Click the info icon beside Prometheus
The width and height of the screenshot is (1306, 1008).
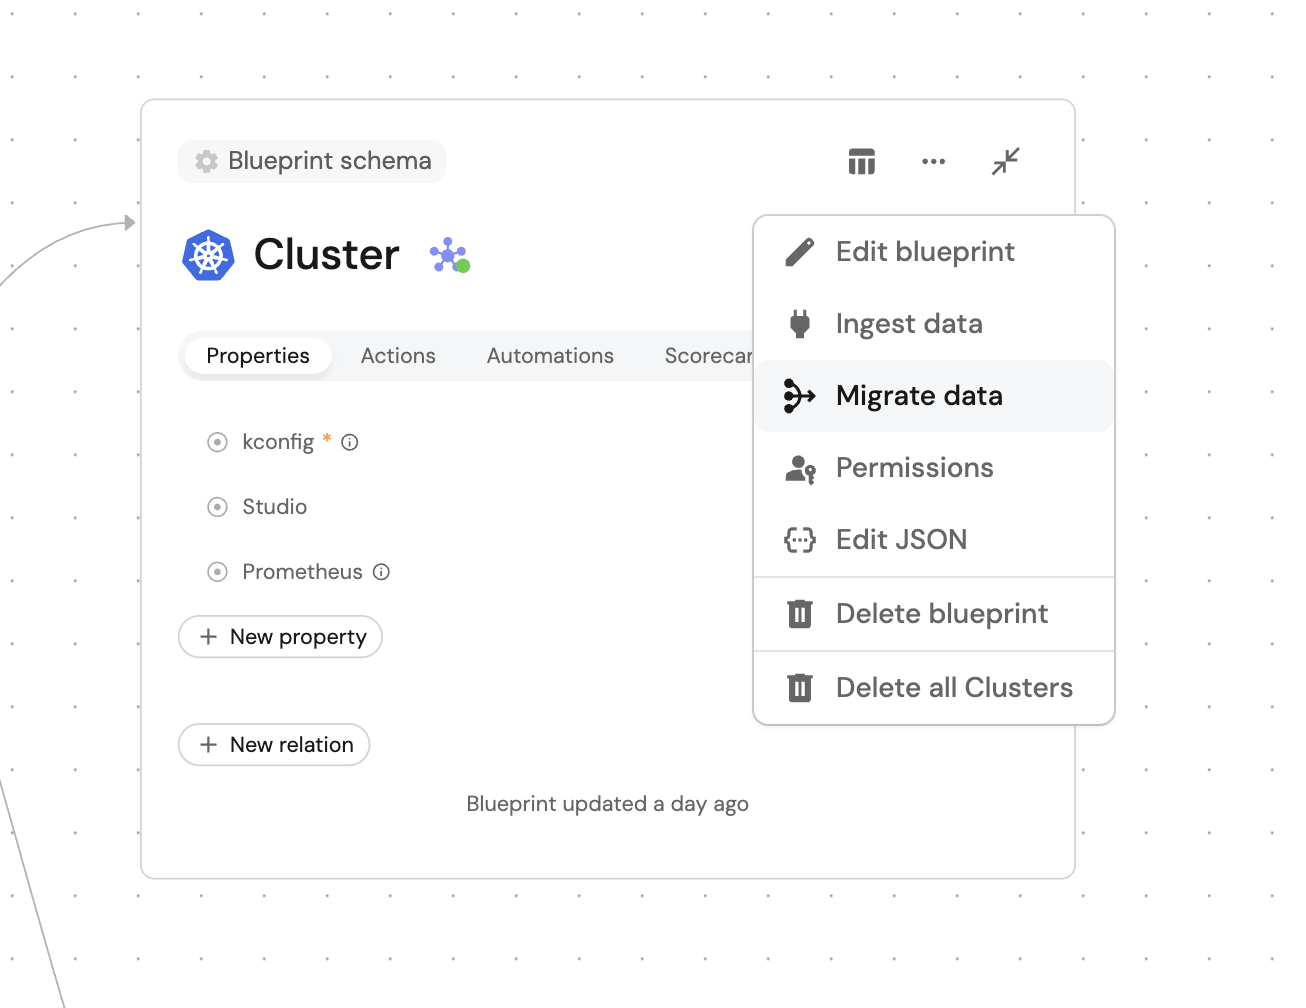click(x=381, y=572)
